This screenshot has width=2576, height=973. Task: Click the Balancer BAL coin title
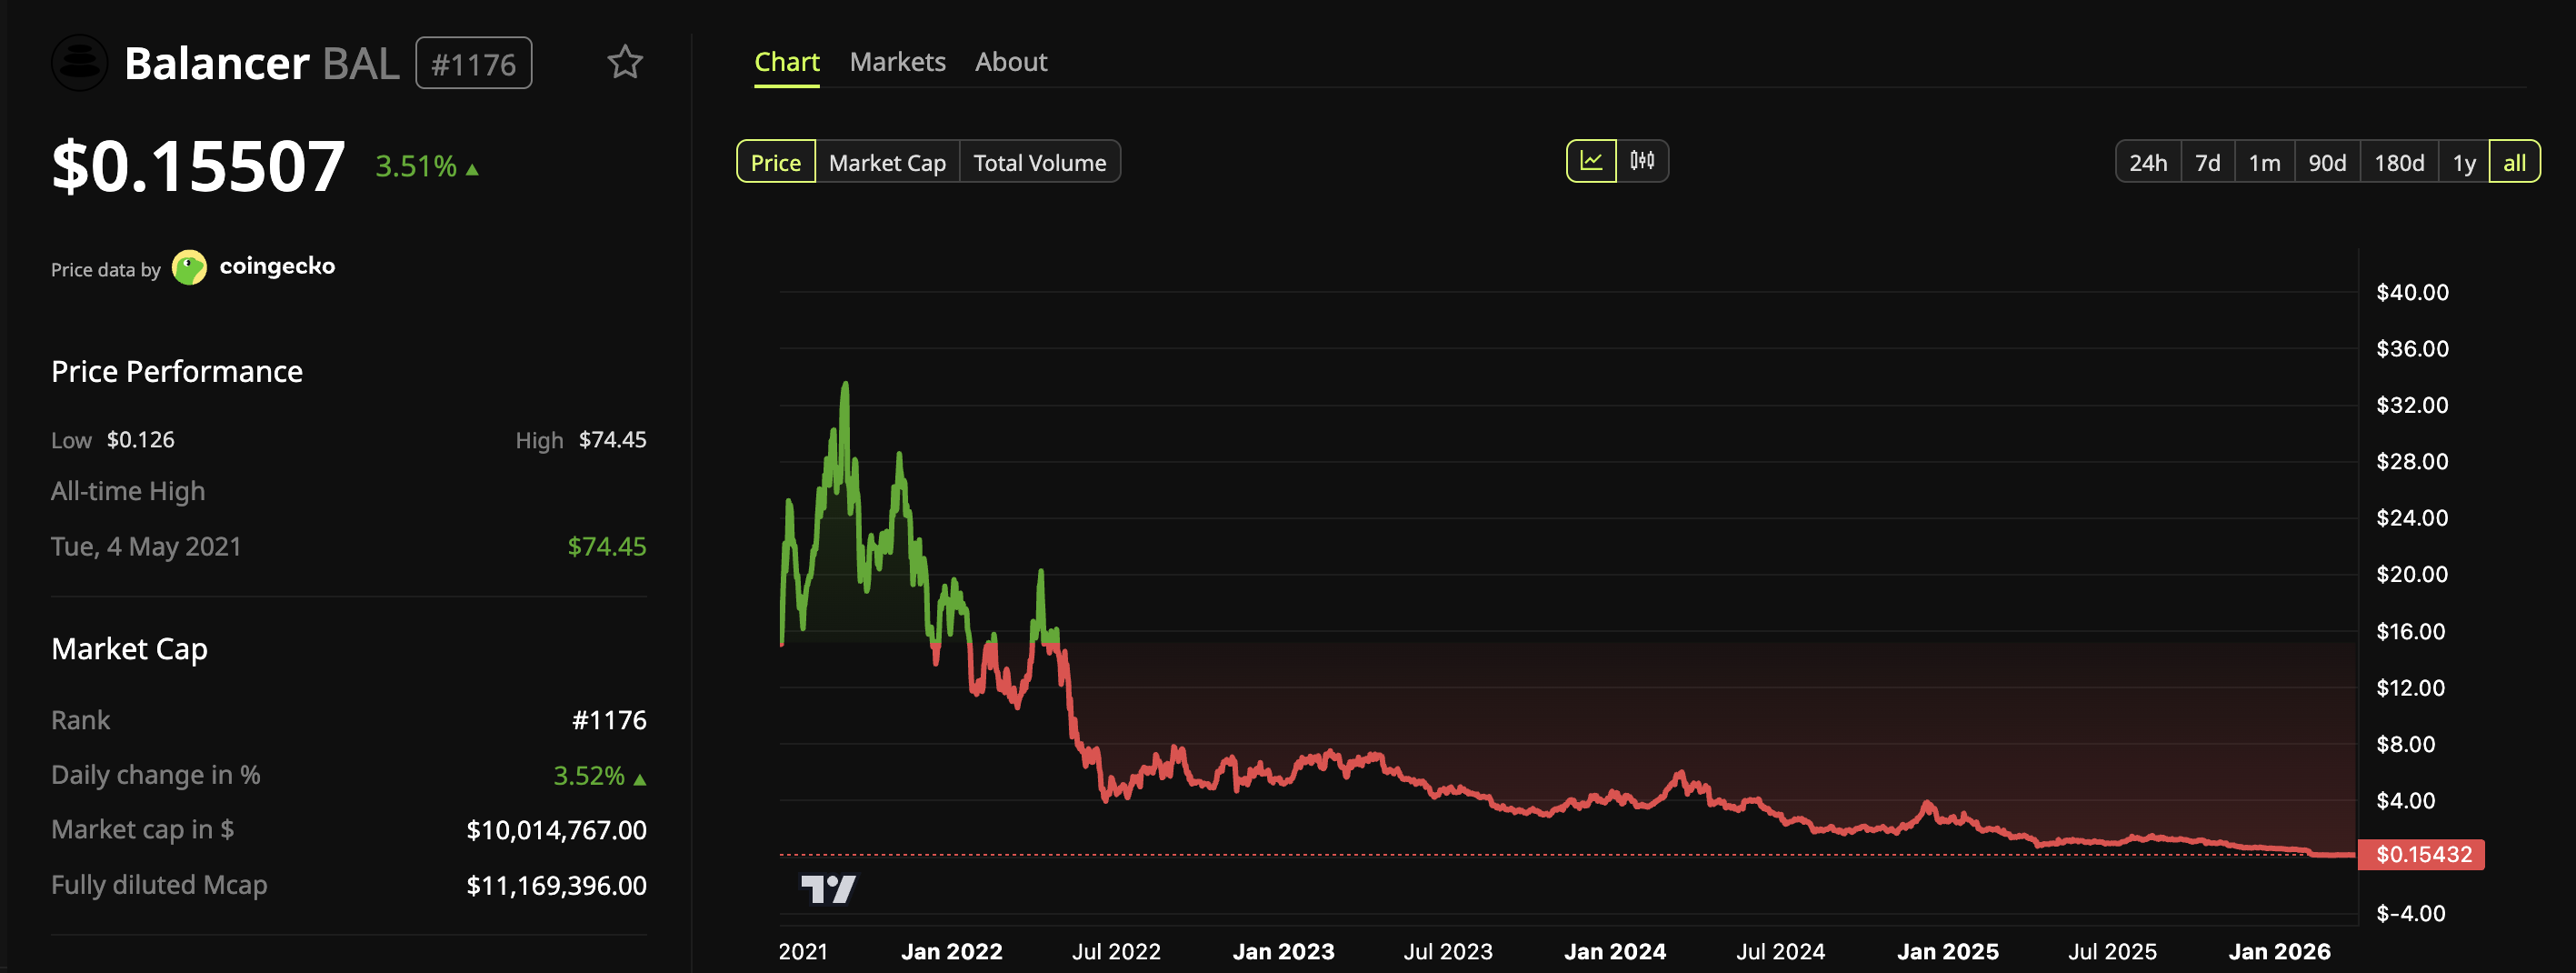pos(262,63)
